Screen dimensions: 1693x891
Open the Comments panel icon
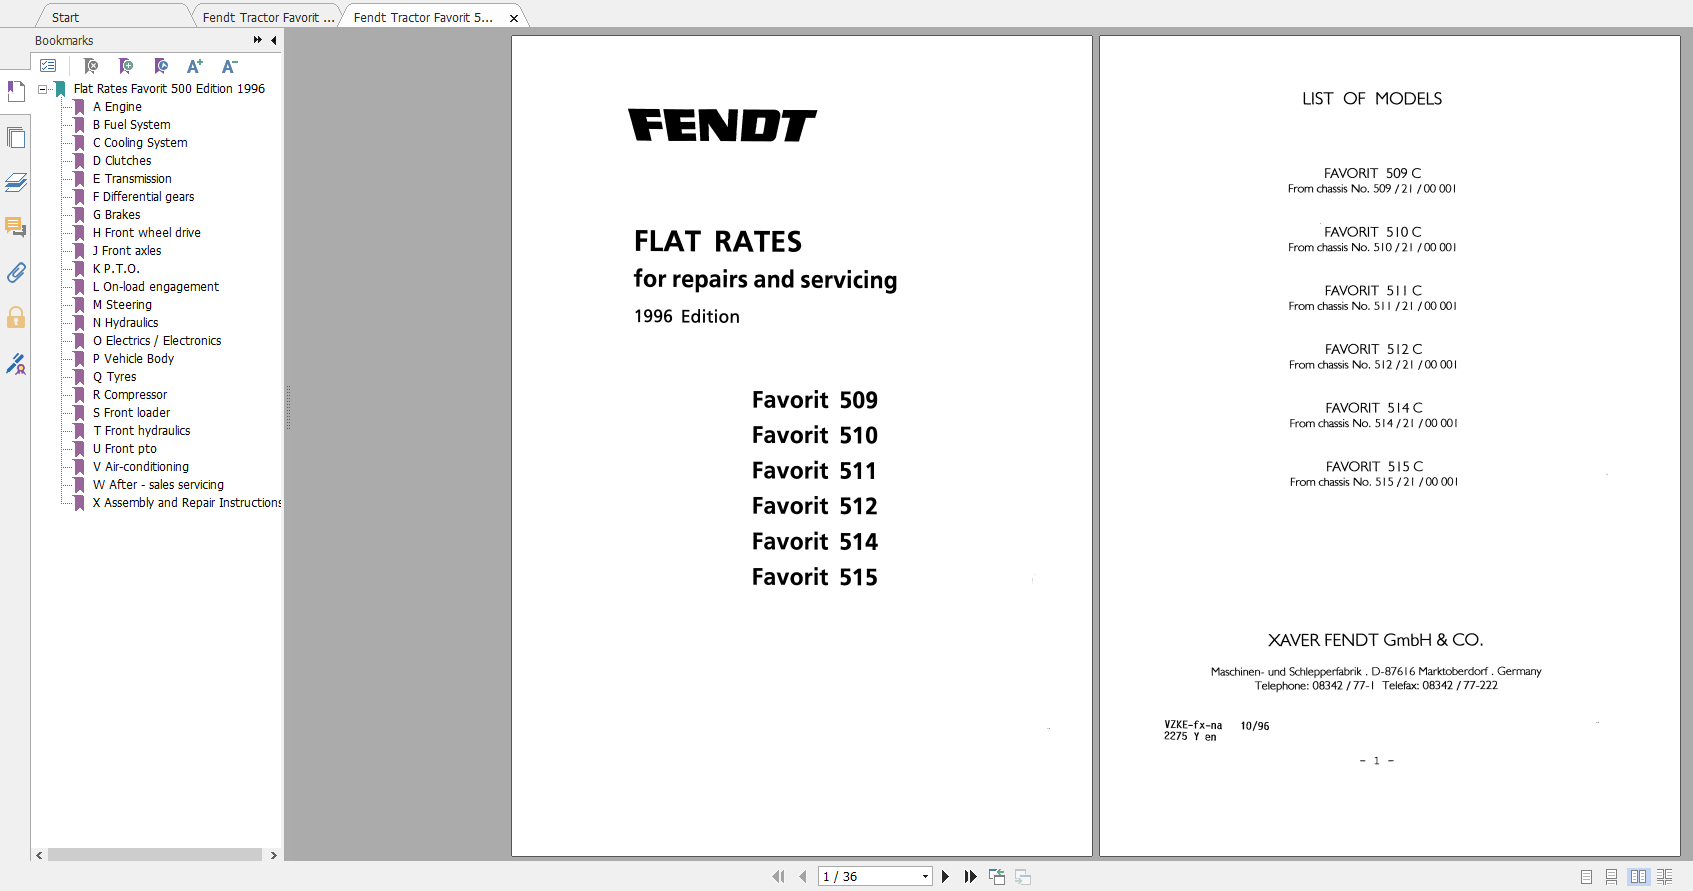tap(16, 227)
